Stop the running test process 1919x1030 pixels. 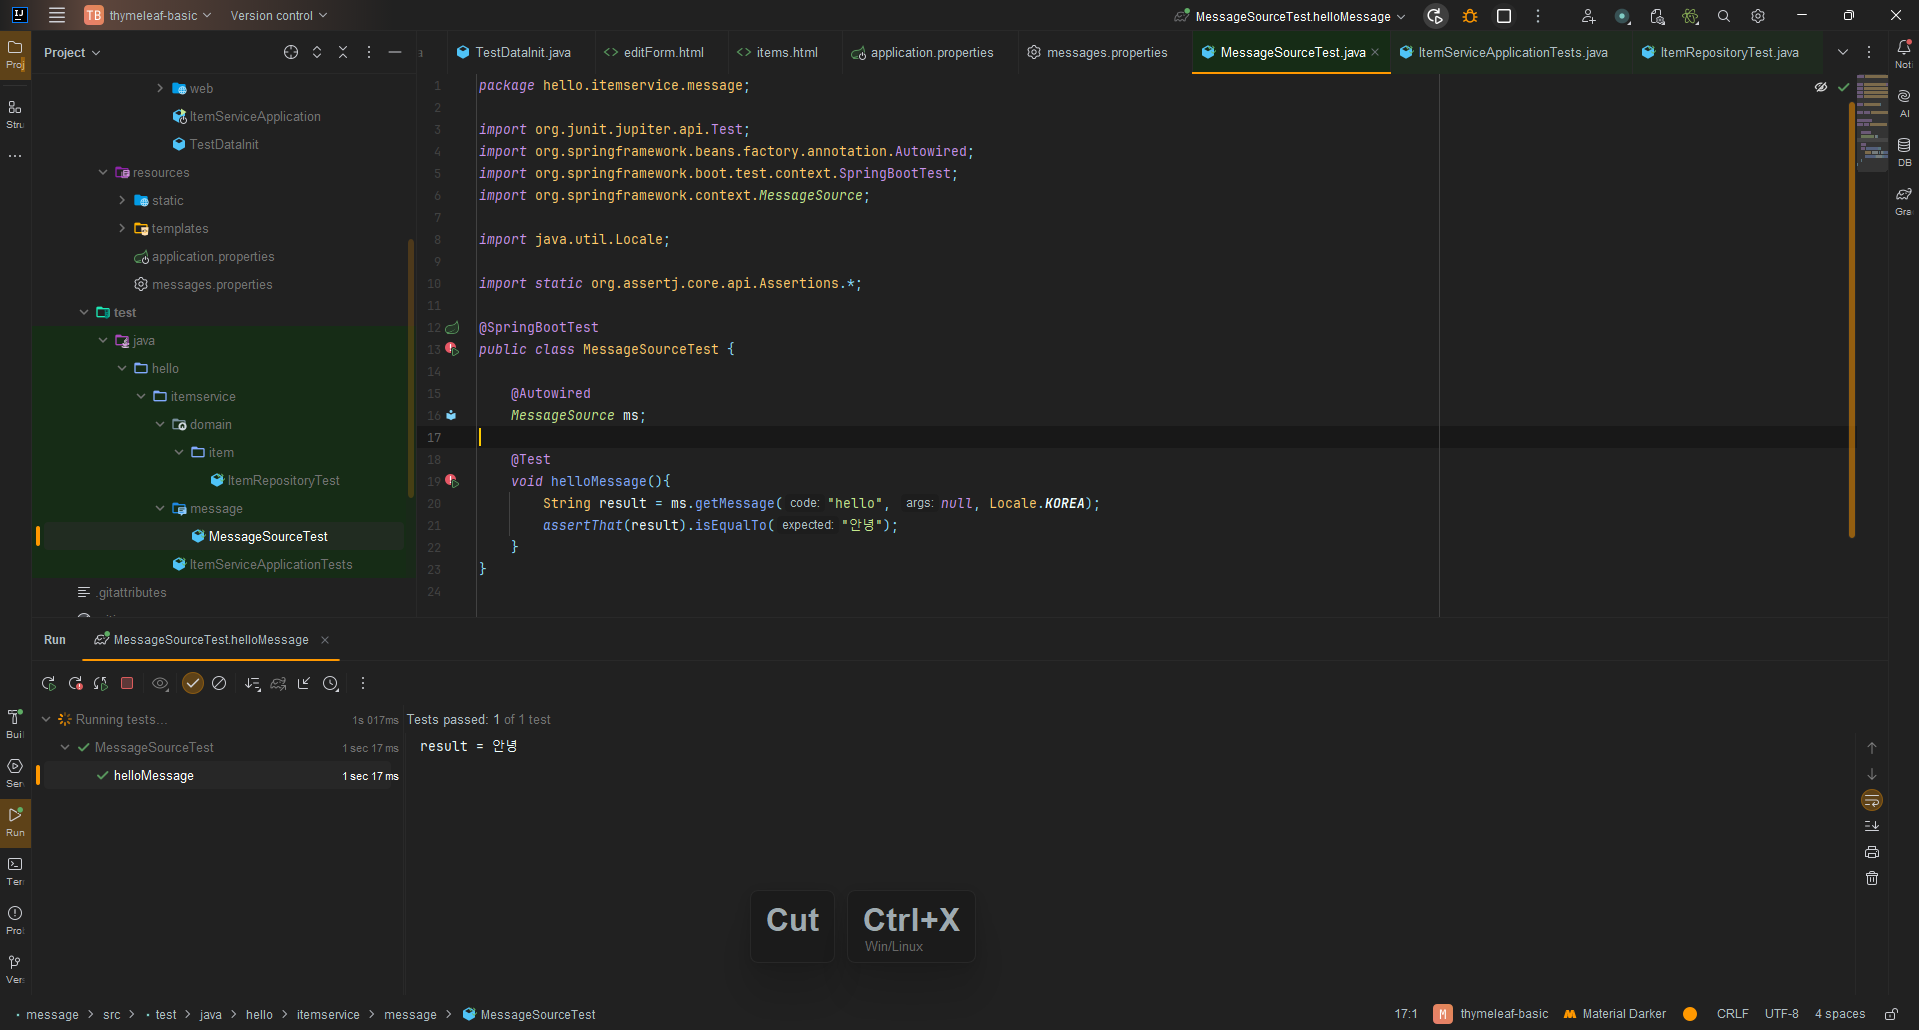click(127, 684)
